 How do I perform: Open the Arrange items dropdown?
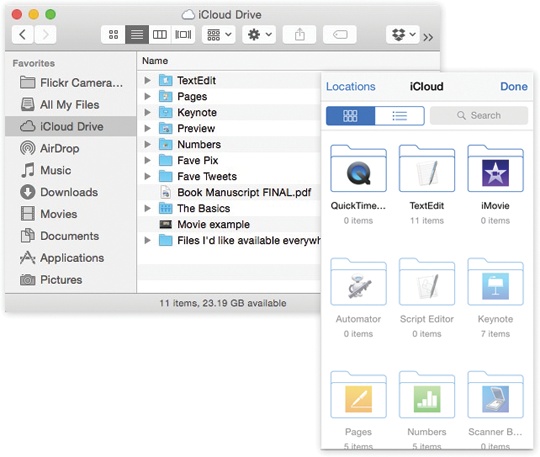pos(219,34)
